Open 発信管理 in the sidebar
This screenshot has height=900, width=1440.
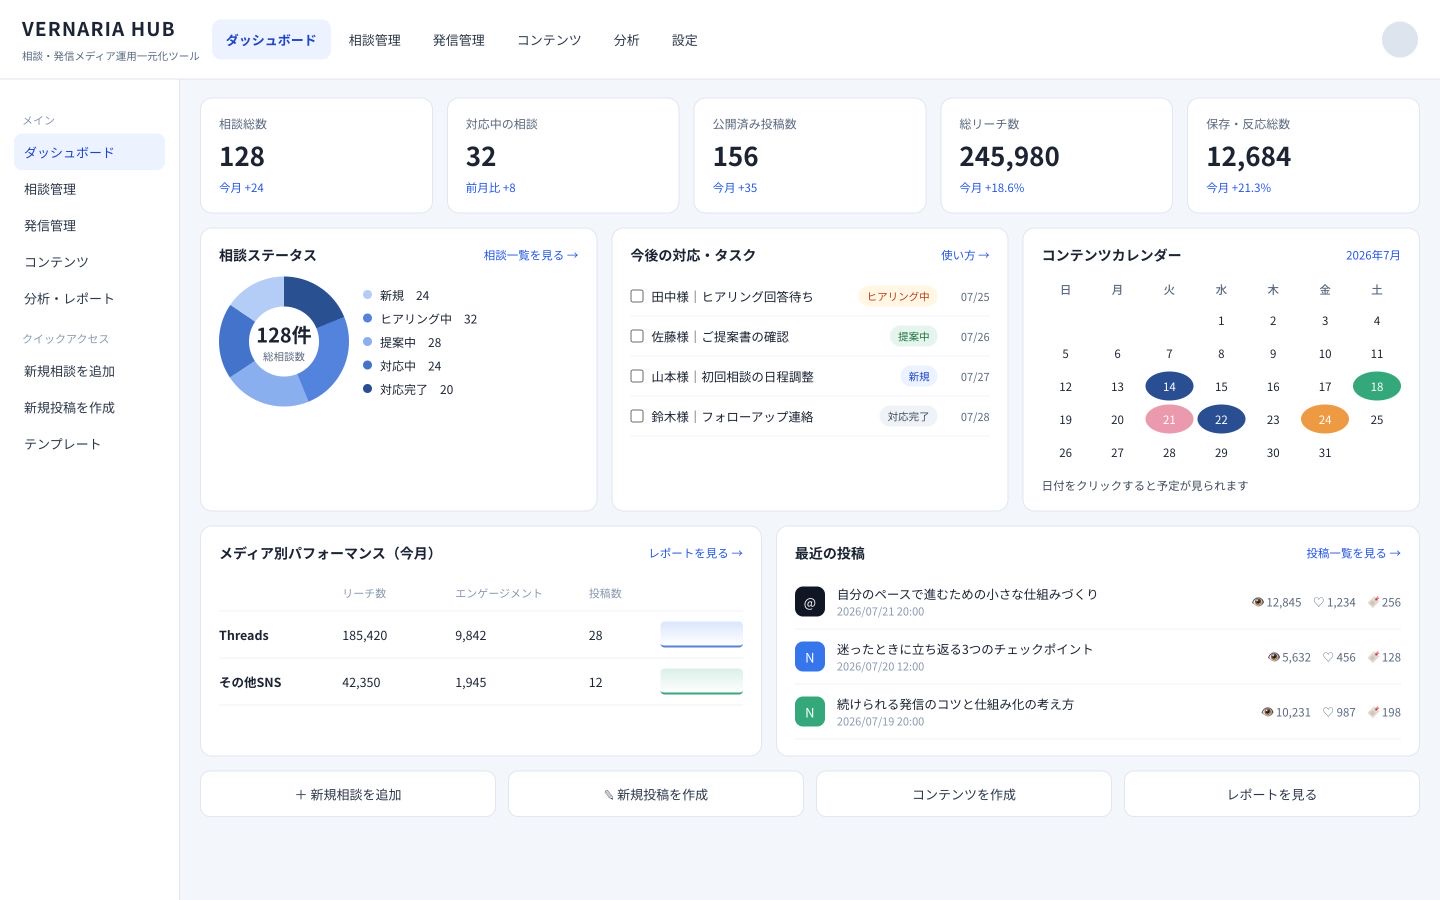pyautogui.click(x=89, y=226)
